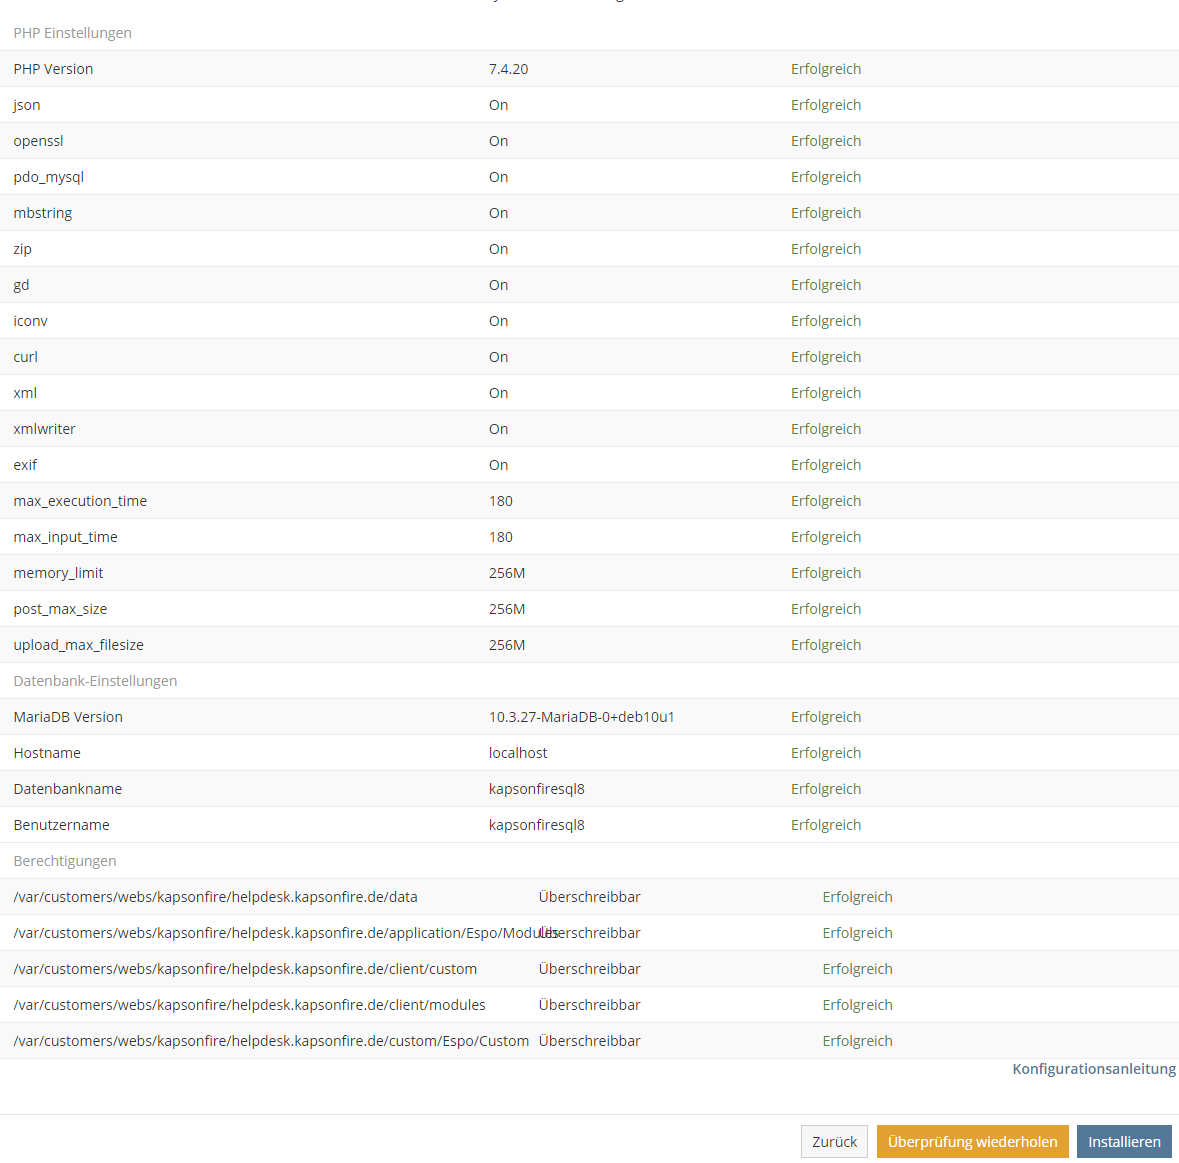Click the PHP Einstellungen section header
The image size is (1179, 1163).
(72, 32)
